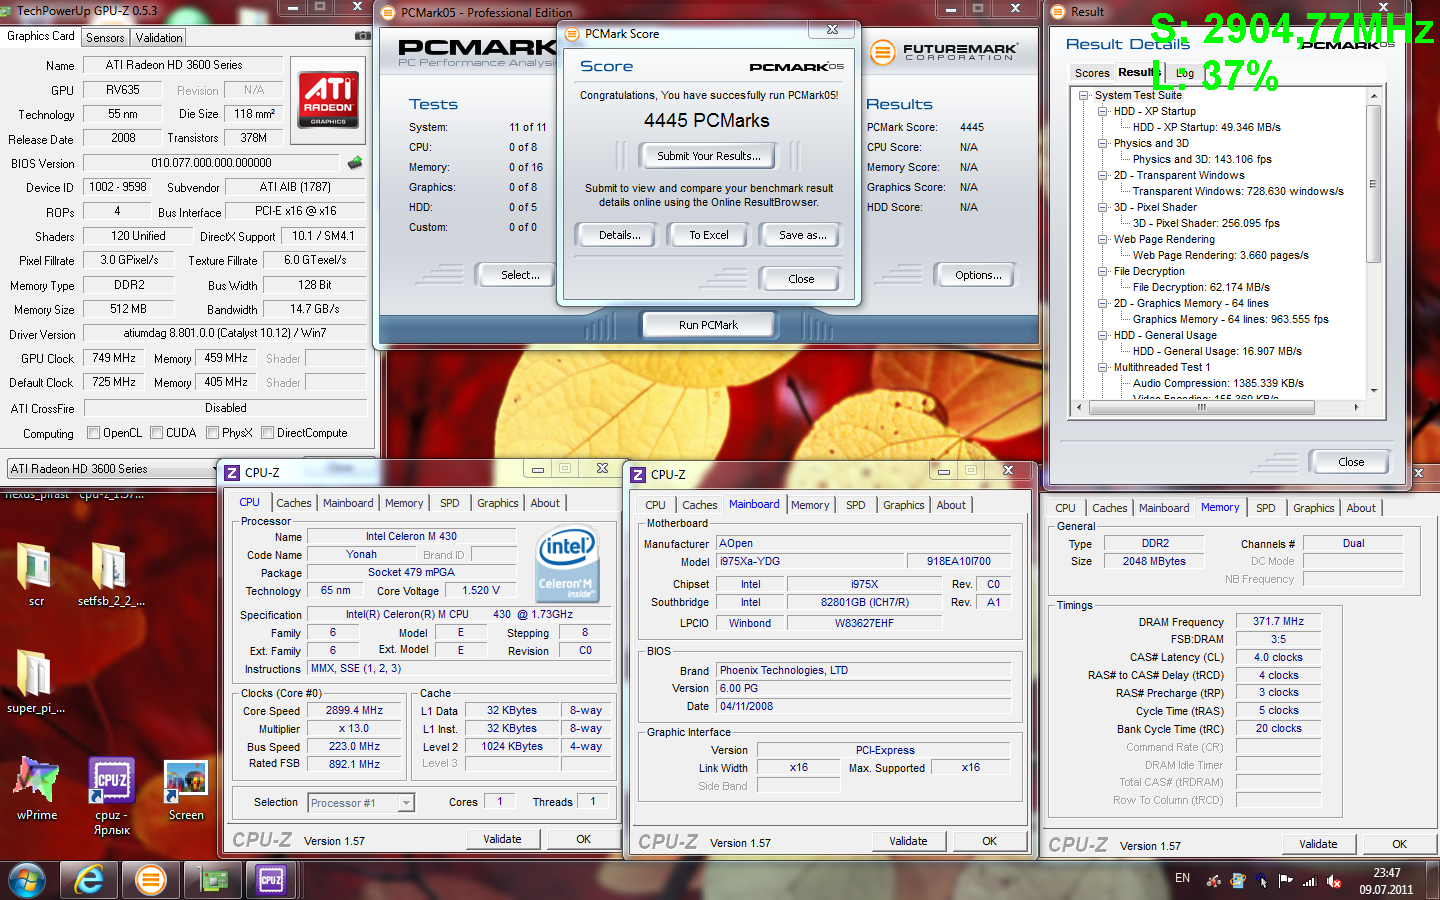Click the DRAM Frequency value 371.7 MHz
Viewport: 1440px width, 900px height.
tap(1278, 621)
